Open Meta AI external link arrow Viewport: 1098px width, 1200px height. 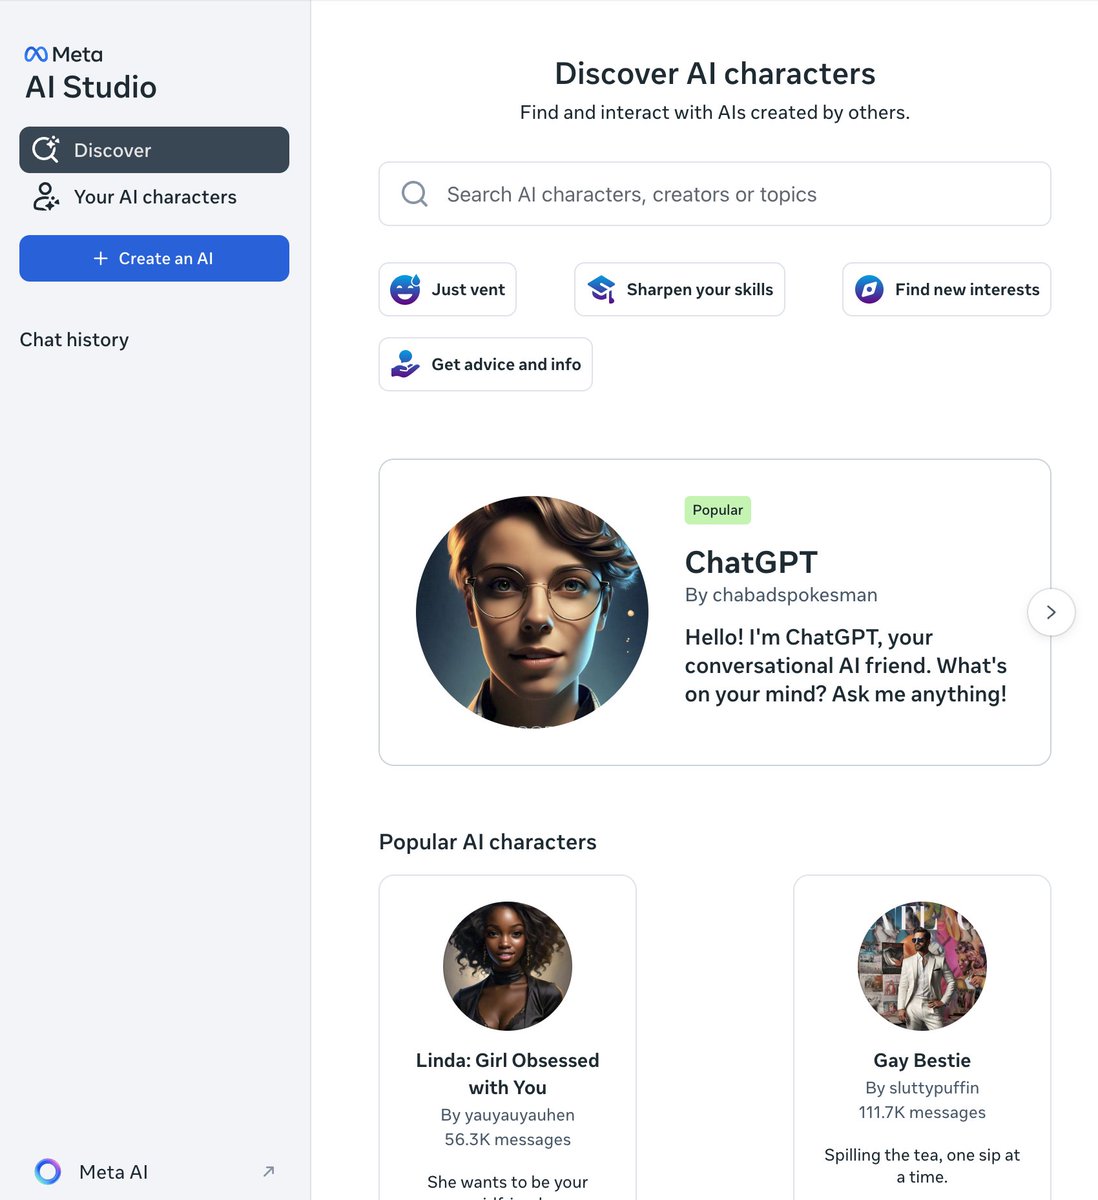(x=268, y=1171)
